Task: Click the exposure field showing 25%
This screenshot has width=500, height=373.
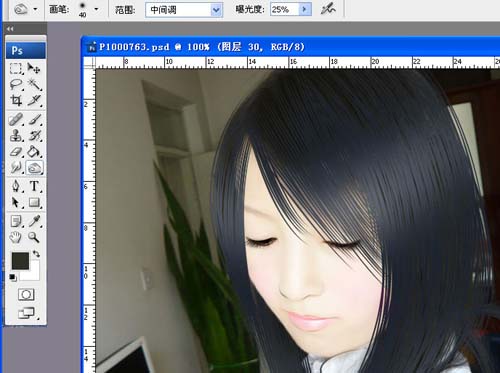Action: pyautogui.click(x=284, y=9)
